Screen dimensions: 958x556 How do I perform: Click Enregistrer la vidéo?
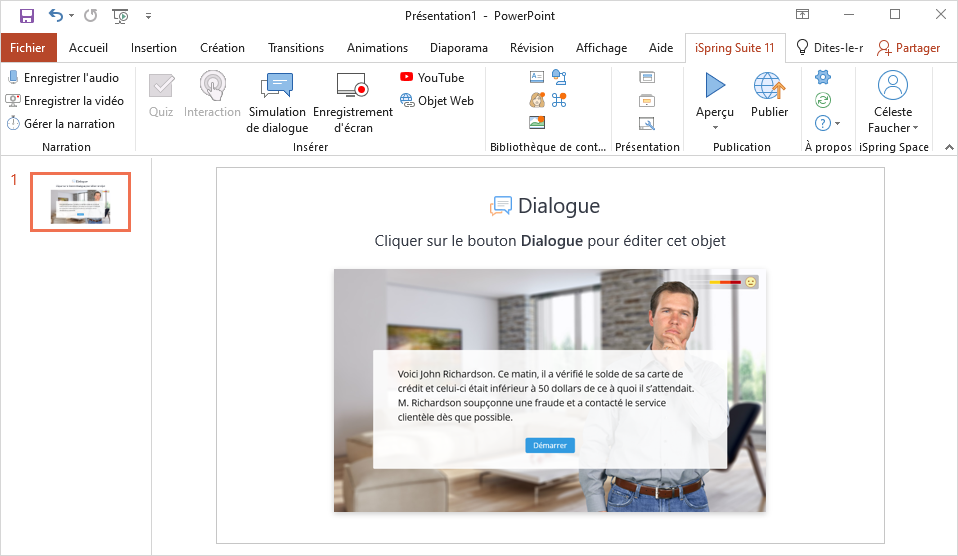pyautogui.click(x=65, y=100)
